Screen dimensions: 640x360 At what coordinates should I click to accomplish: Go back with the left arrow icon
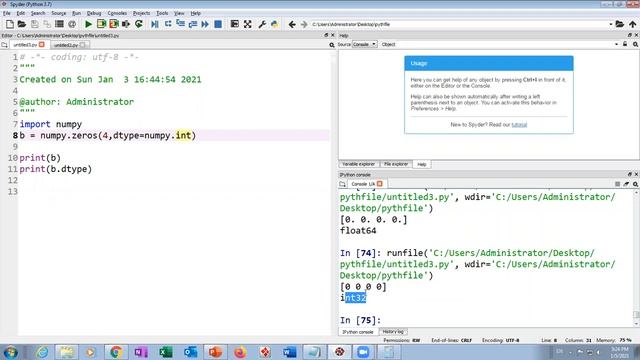(292, 24)
